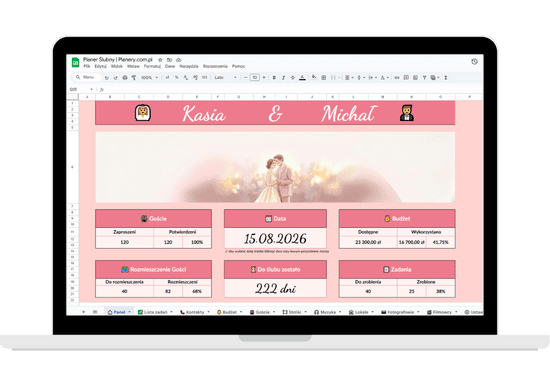Open Panel tab dropdown arrow
Viewport: 550px width, 386px height.
(x=129, y=312)
